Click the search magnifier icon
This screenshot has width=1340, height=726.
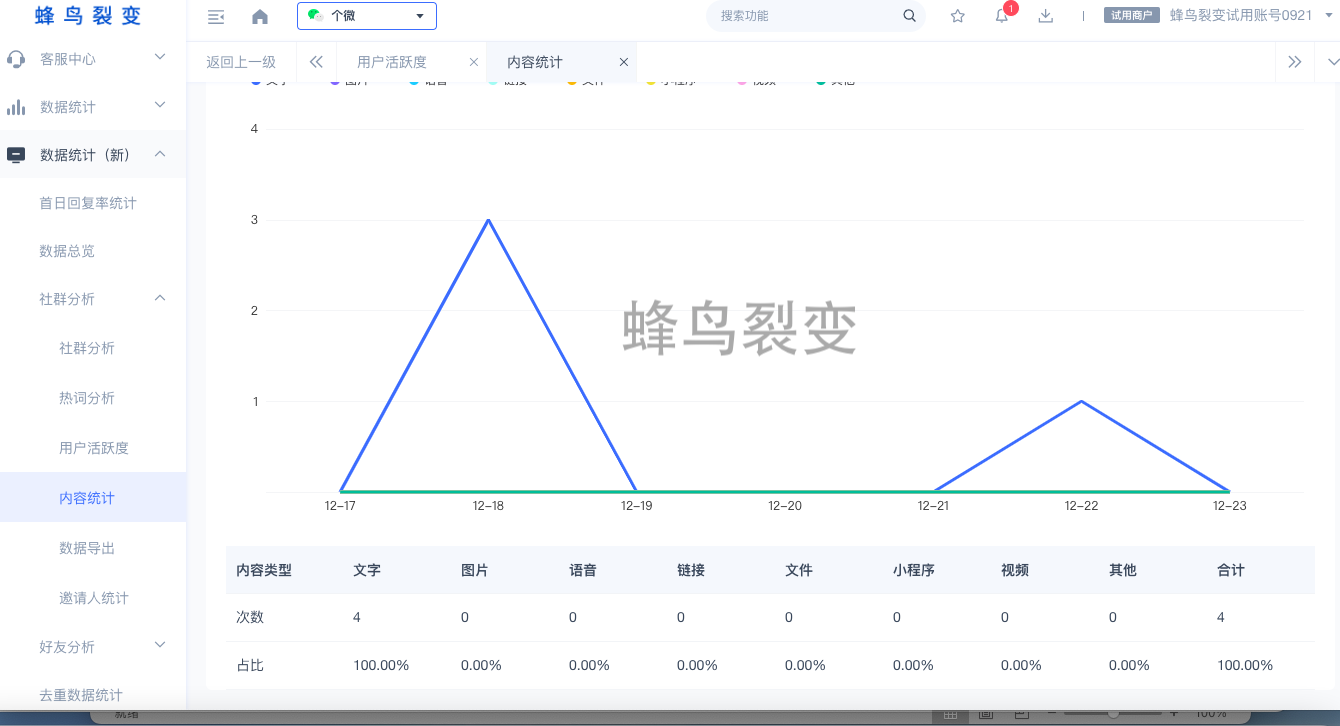coord(909,16)
